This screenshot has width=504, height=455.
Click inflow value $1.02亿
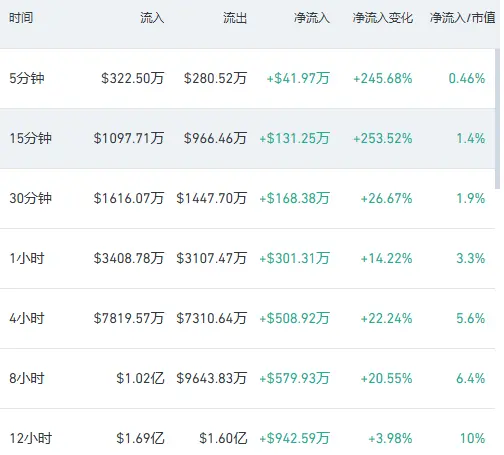[x=140, y=378]
